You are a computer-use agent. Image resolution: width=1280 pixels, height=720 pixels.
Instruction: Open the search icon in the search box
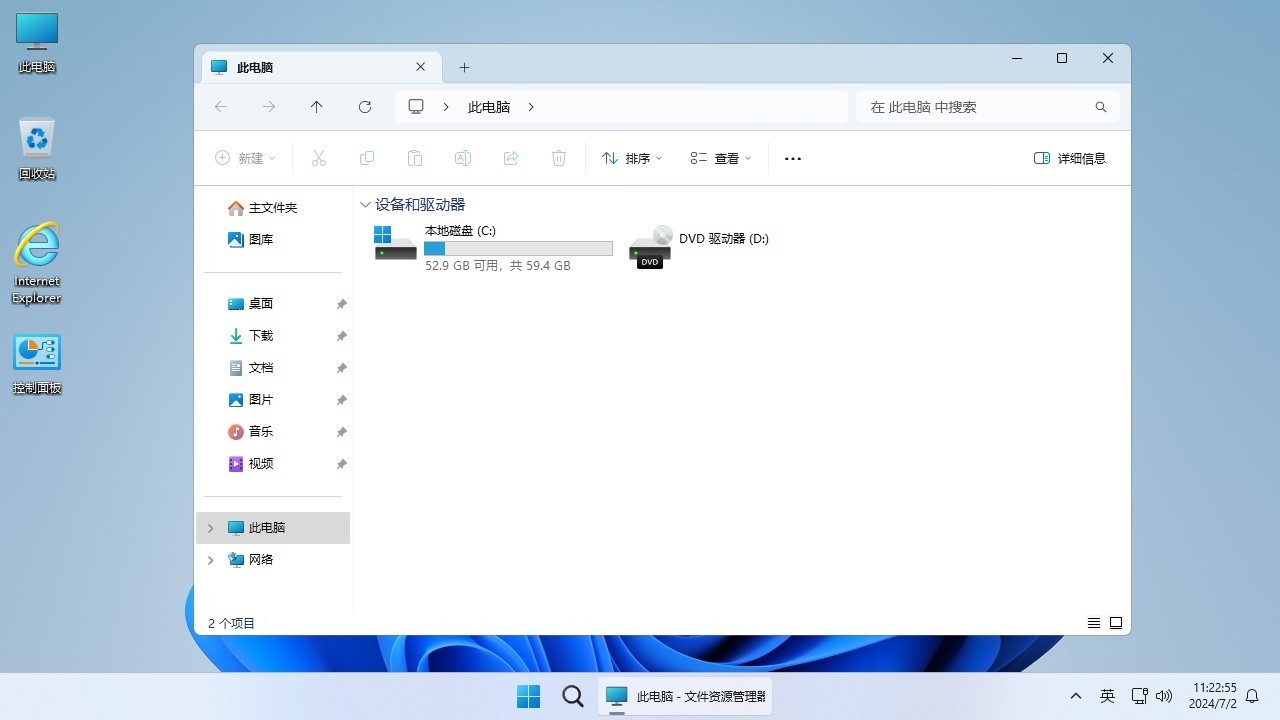pyautogui.click(x=1100, y=107)
